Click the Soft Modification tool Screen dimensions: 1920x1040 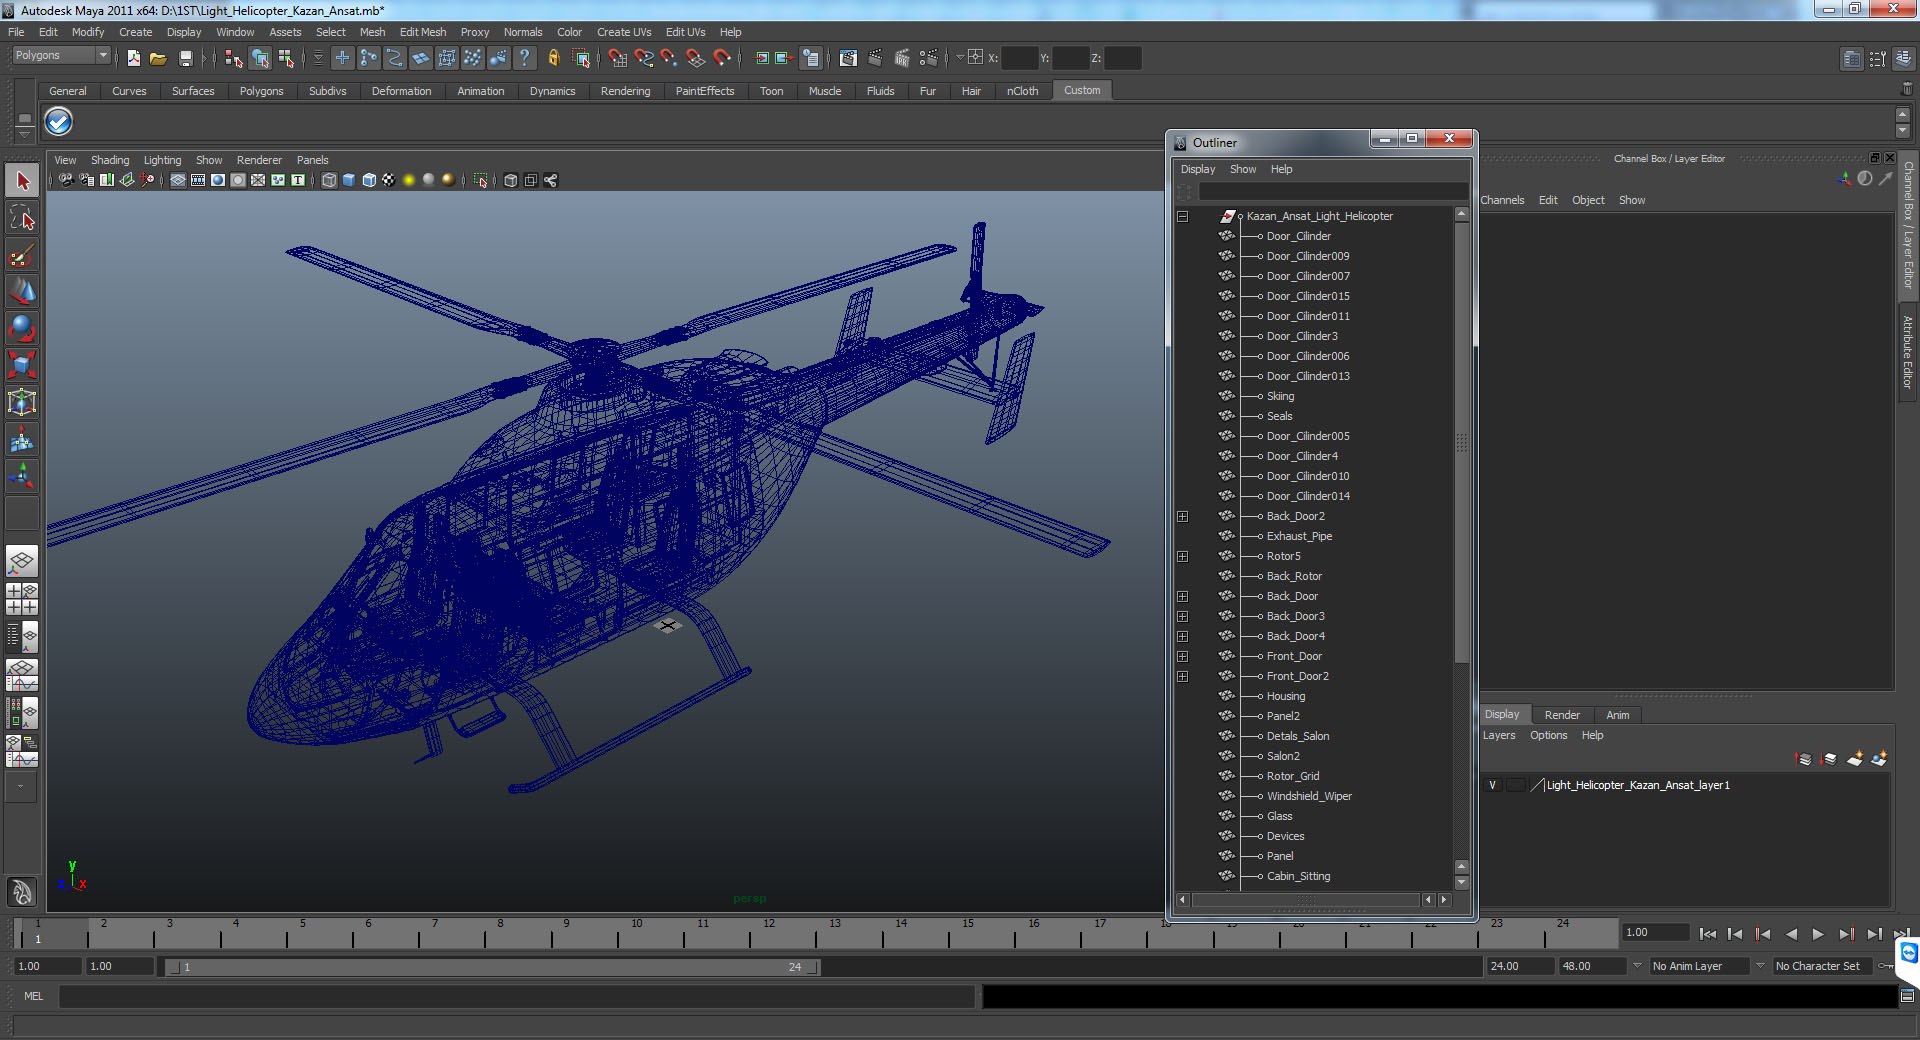pyautogui.click(x=22, y=438)
